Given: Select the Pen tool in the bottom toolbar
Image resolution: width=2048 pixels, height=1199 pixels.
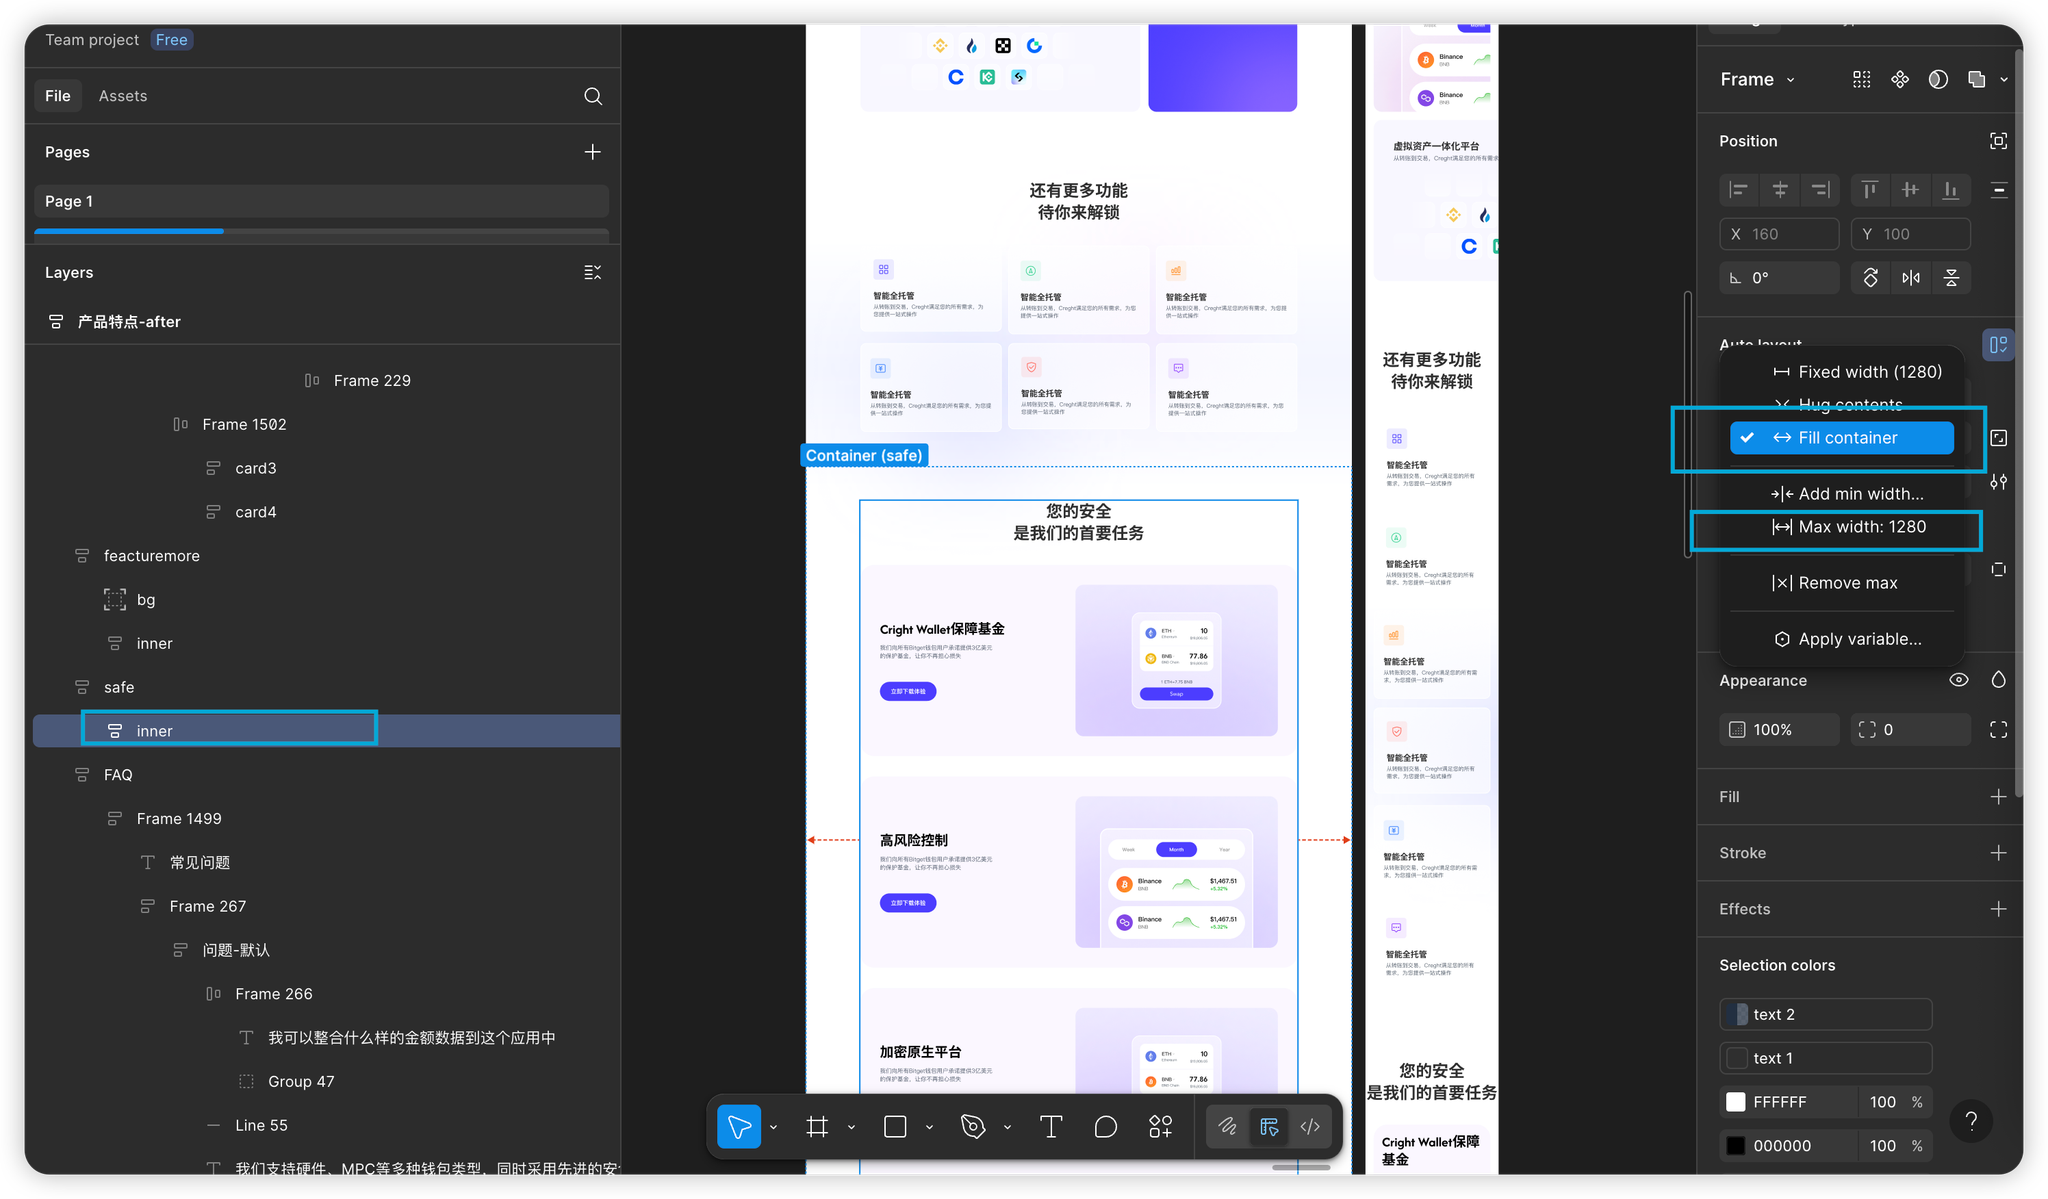Looking at the screenshot, I should (972, 1127).
